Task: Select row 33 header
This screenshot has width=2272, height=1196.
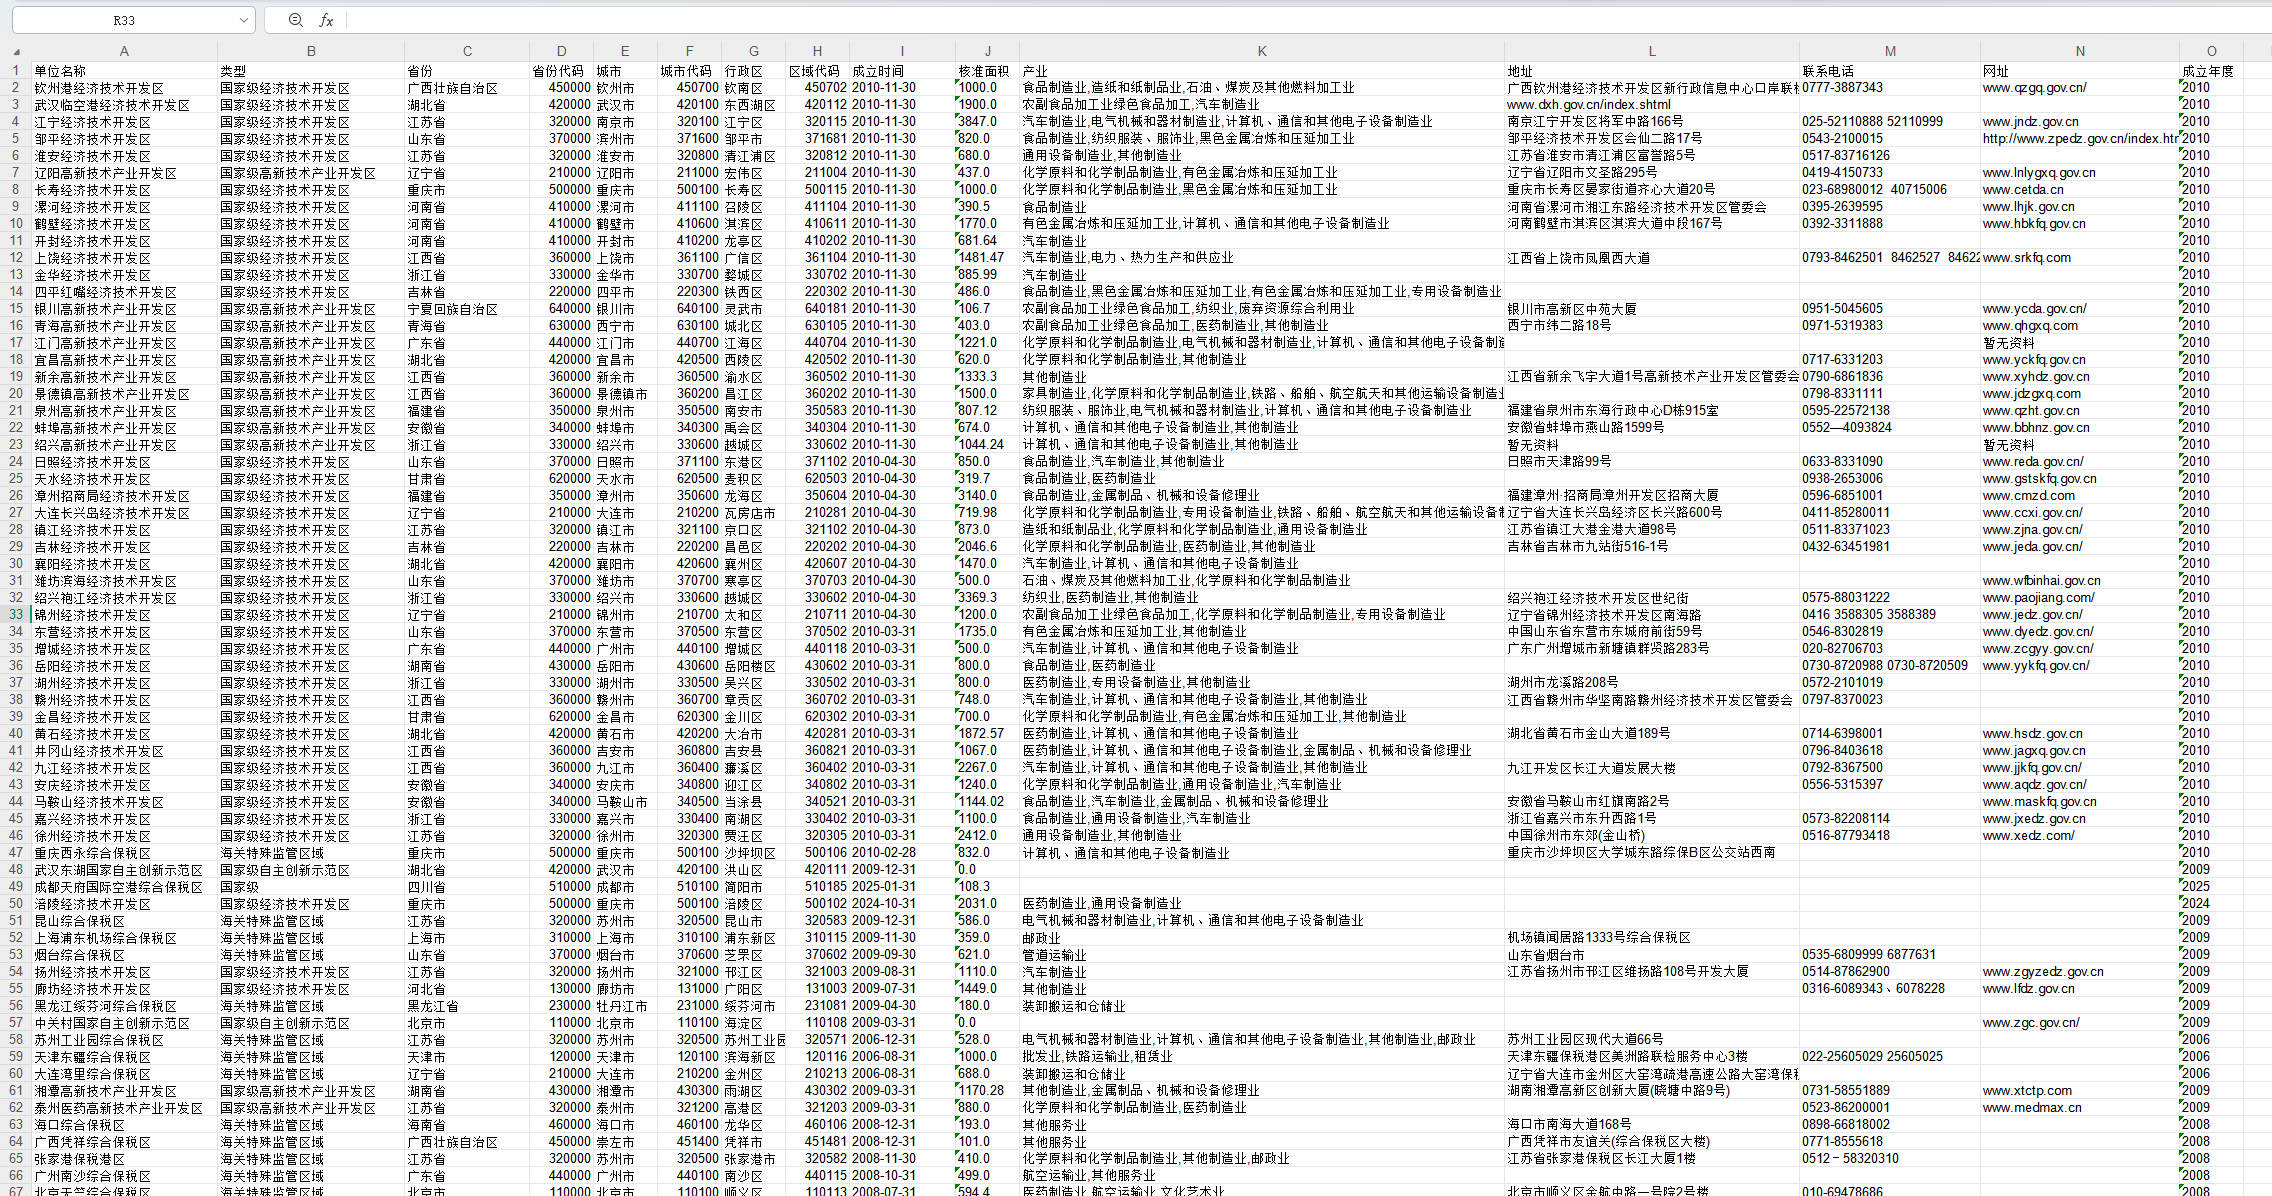Action: 16,615
